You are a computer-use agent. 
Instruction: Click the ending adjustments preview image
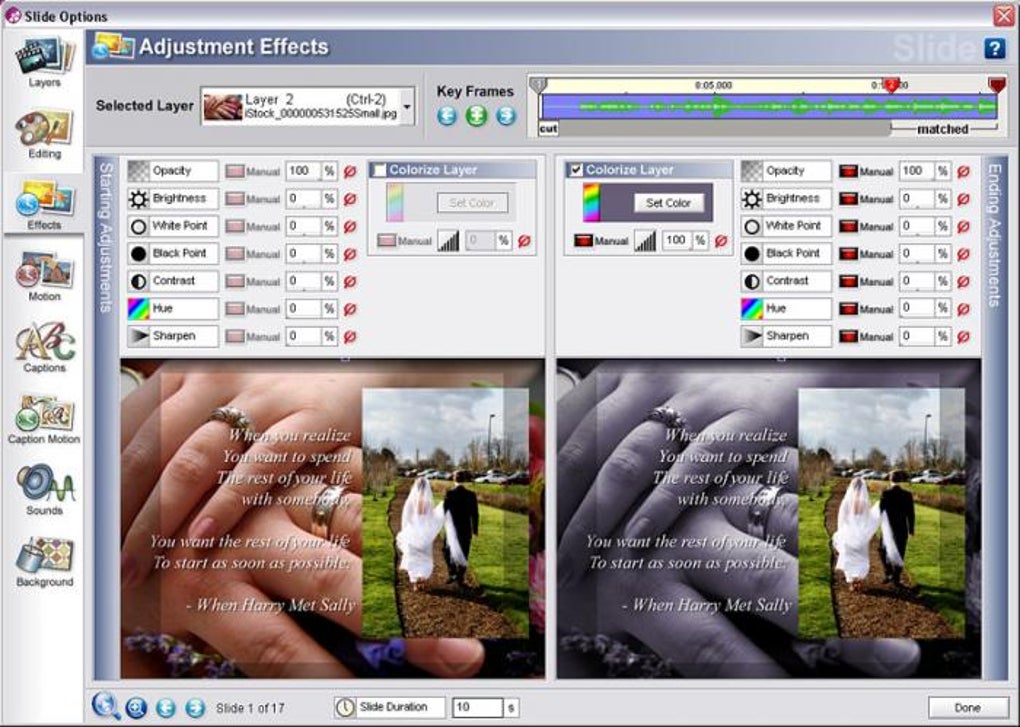769,519
